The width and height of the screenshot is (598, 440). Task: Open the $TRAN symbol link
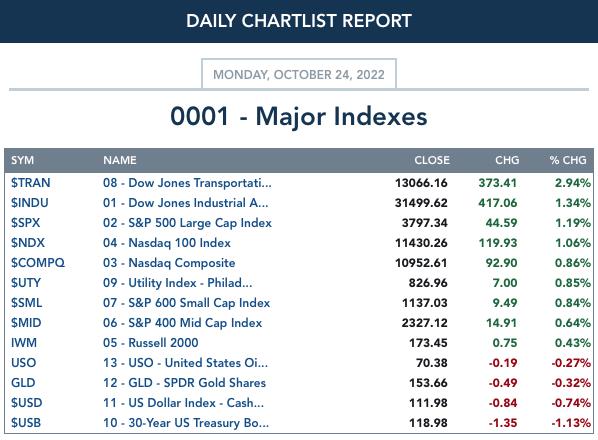click(x=31, y=183)
